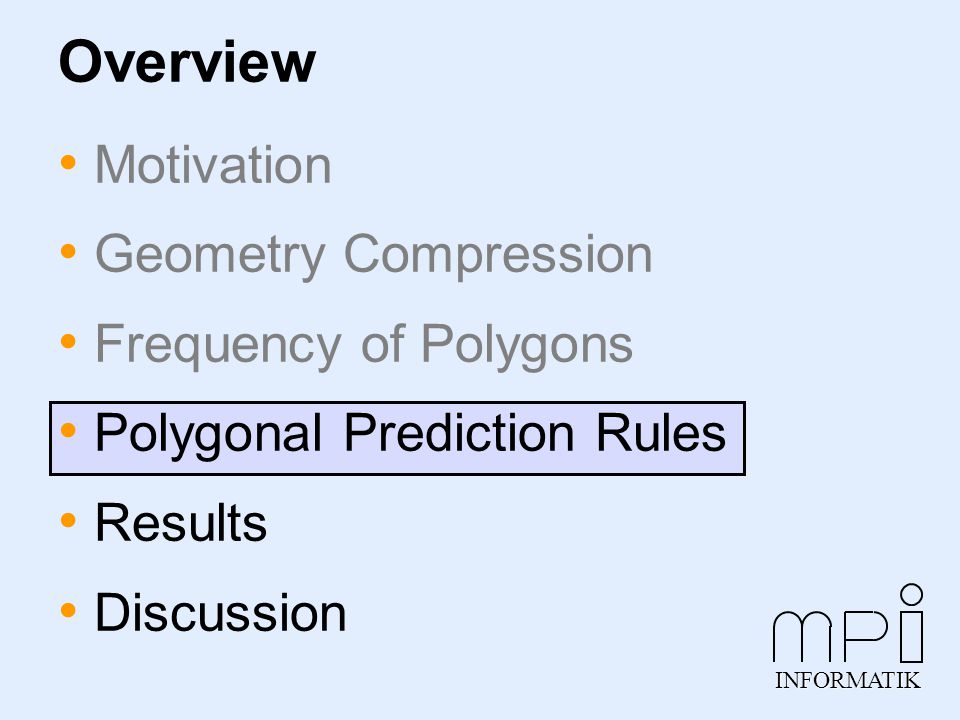960x720 pixels.
Task: Click the Geometry Compression item
Action: [x=373, y=255]
